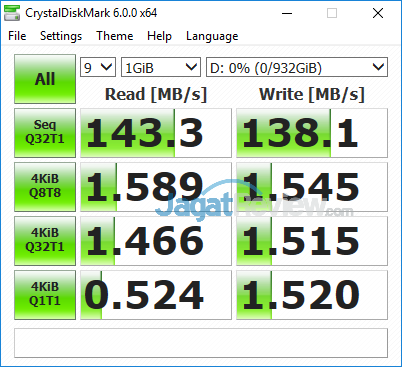
Task: Start the Seq Q32T1 test
Action: point(45,133)
